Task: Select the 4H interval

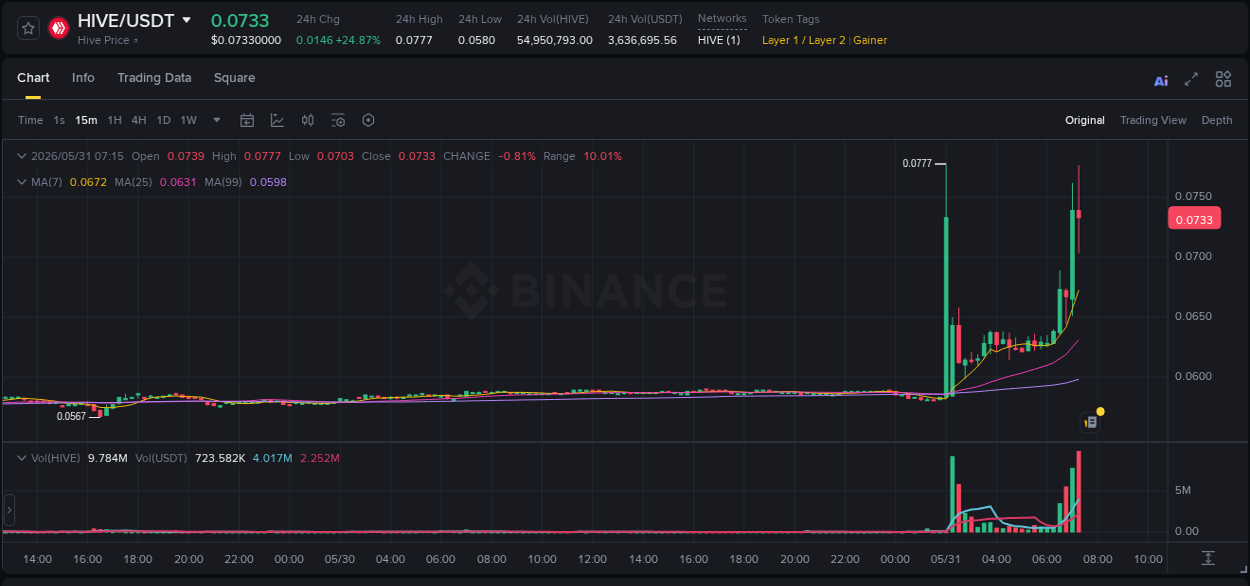Action: (x=139, y=120)
